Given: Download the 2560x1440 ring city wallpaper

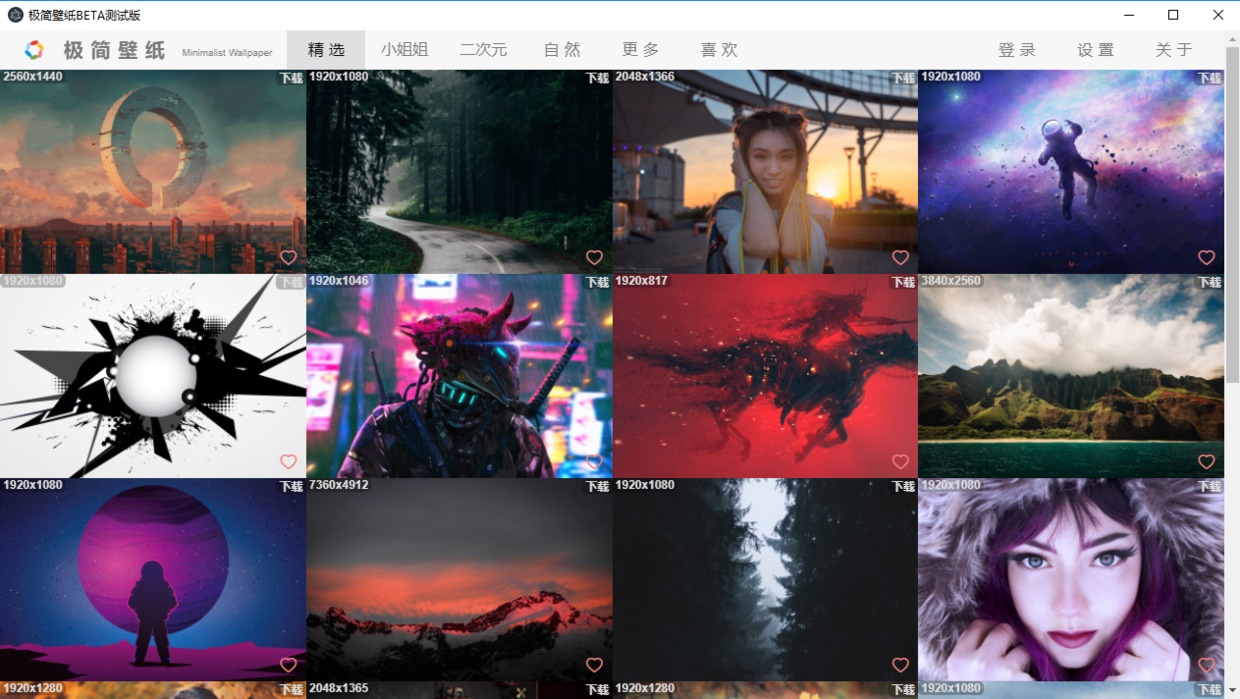Looking at the screenshot, I should point(291,78).
